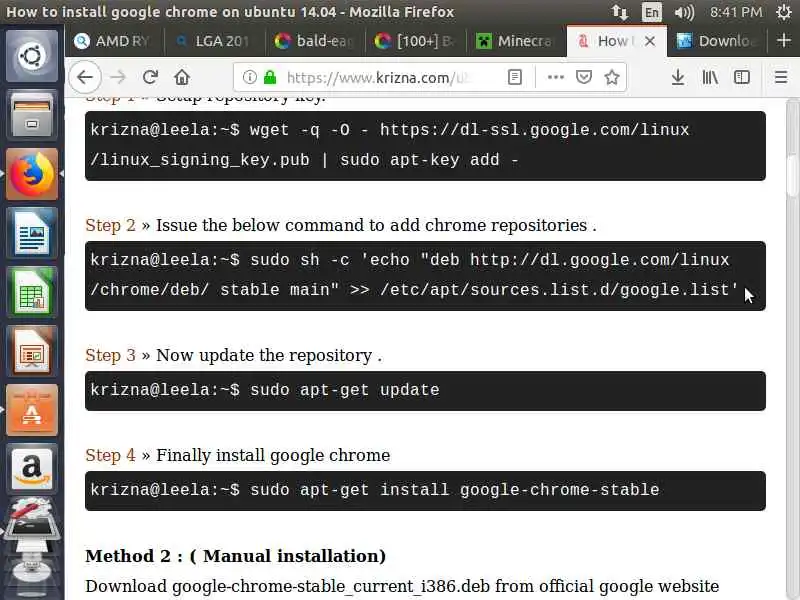Open the Library bookmarks and history menu
The height and width of the screenshot is (600, 800).
[710, 78]
